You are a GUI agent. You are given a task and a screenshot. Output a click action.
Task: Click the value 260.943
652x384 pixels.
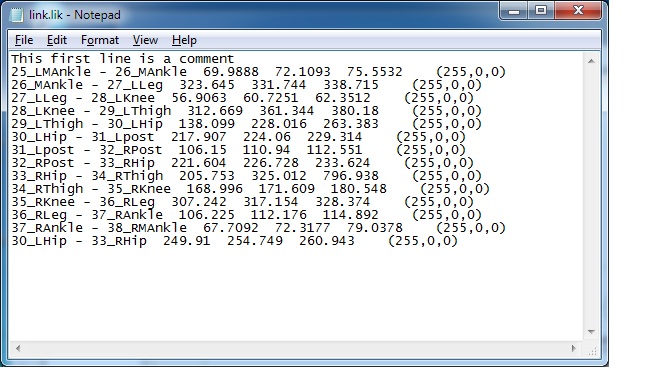327,240
